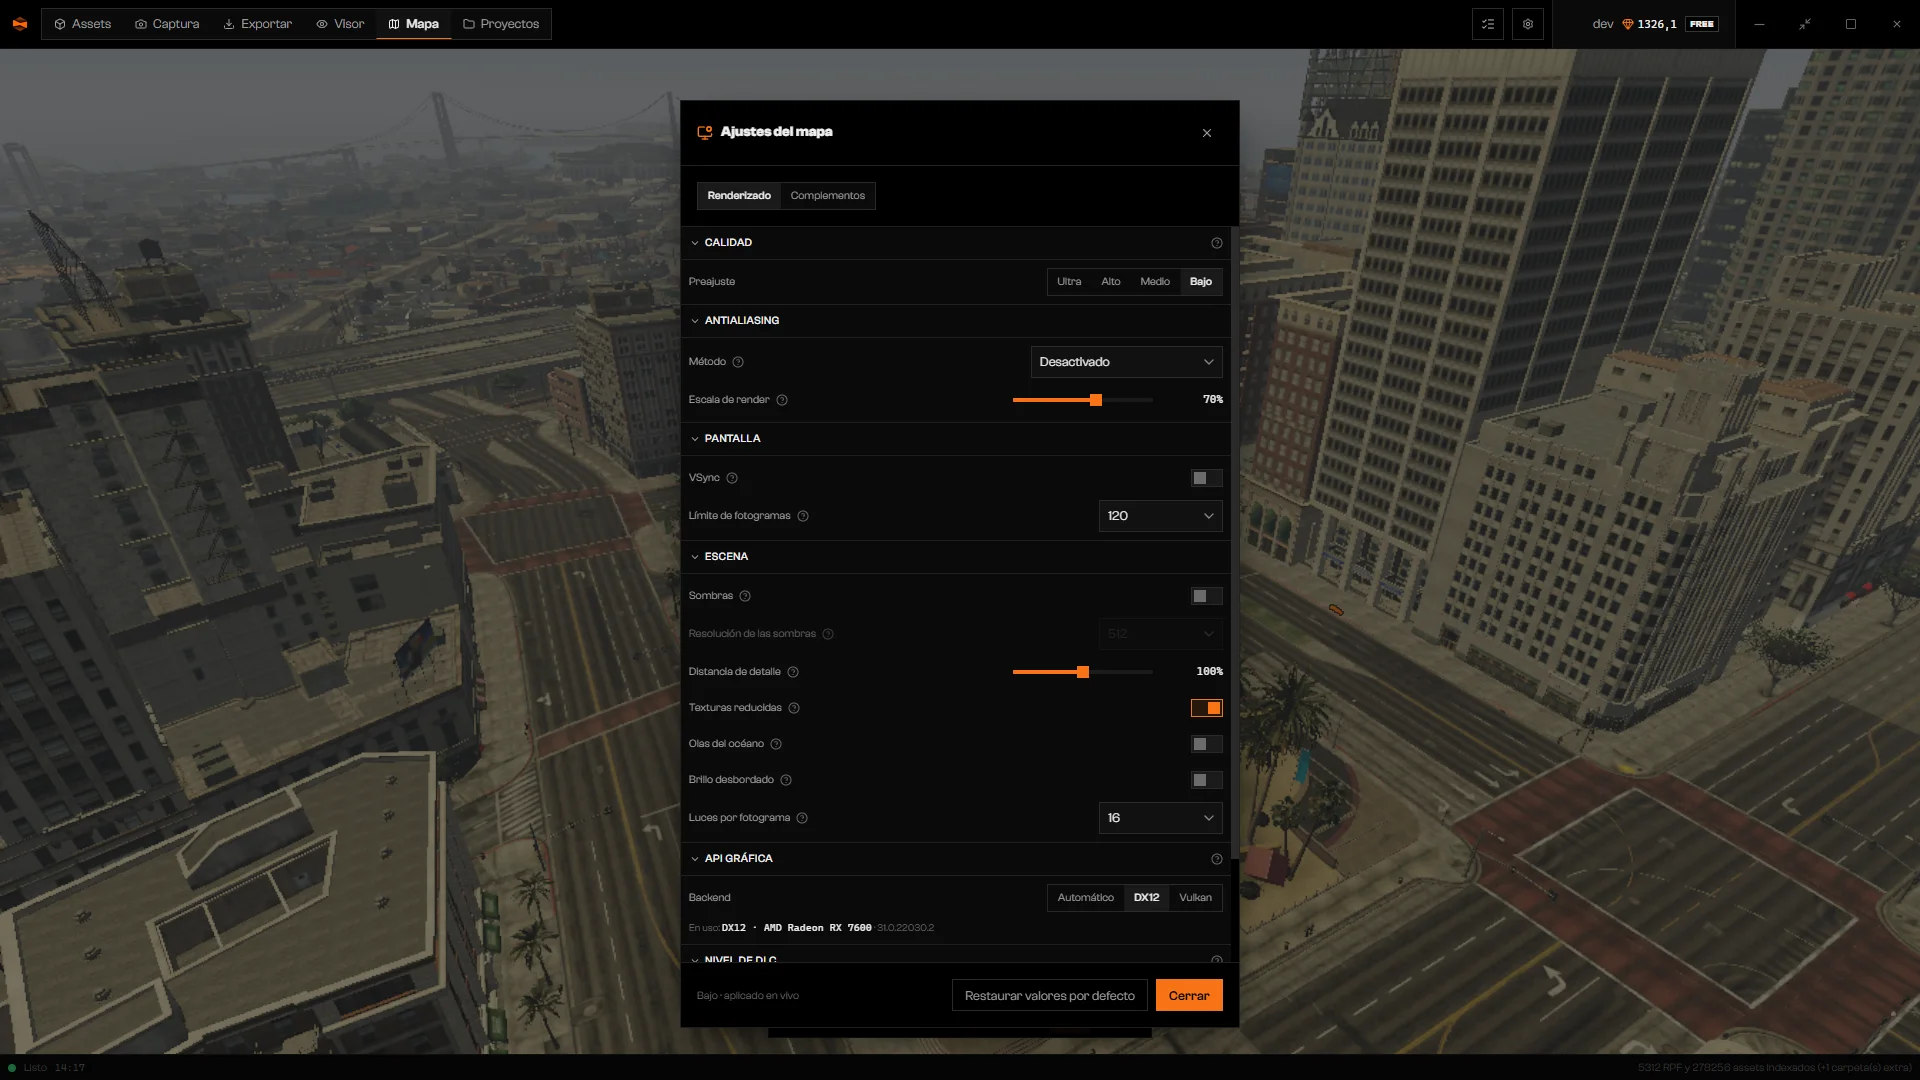The height and width of the screenshot is (1080, 1920).
Task: Click the help icon next to Olas del océano
Action: (x=776, y=744)
